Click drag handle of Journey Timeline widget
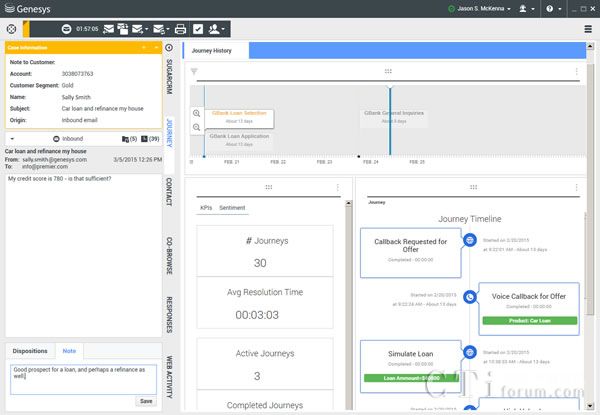The height and width of the screenshot is (415, 600). [473, 187]
